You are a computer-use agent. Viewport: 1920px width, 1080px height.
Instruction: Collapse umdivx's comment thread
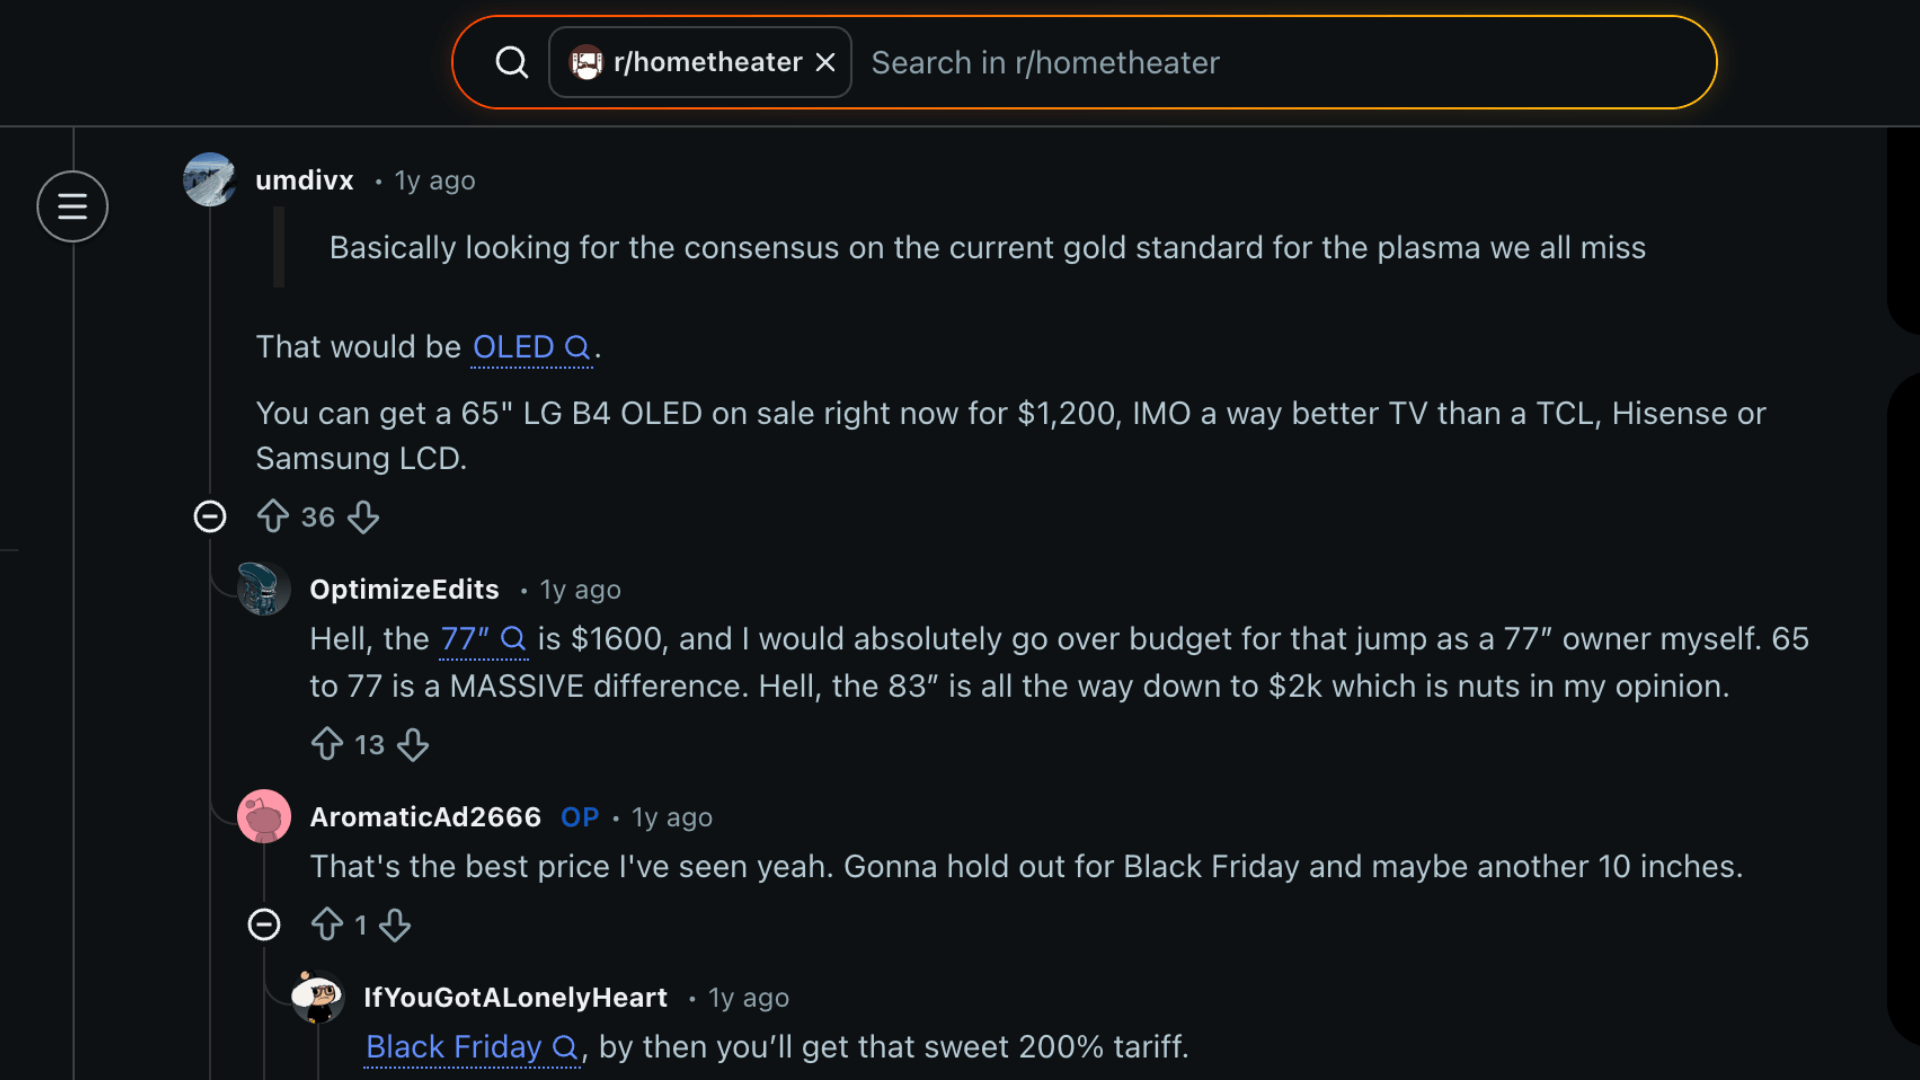coord(209,517)
